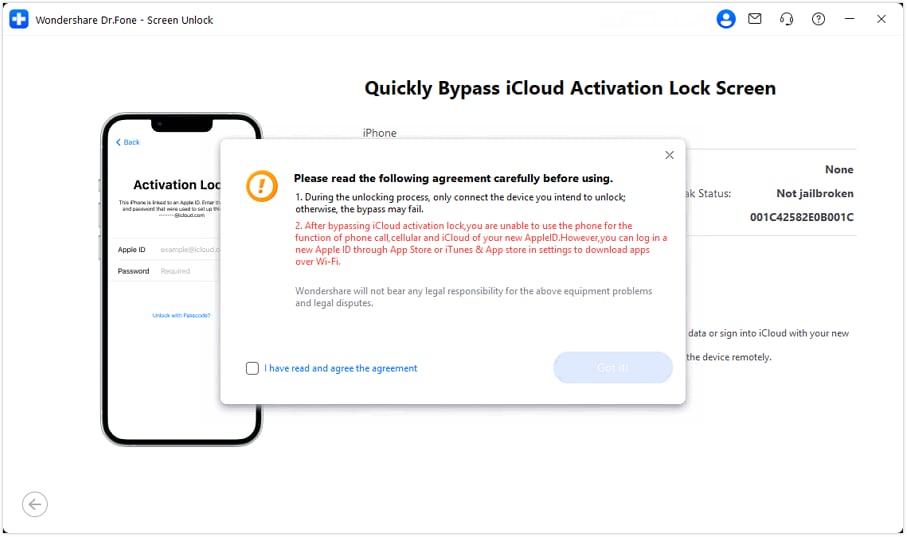Image resolution: width=907 pixels, height=537 pixels.
Task: Click the 'Activation Loc' heading on phone mockup
Action: tap(176, 185)
